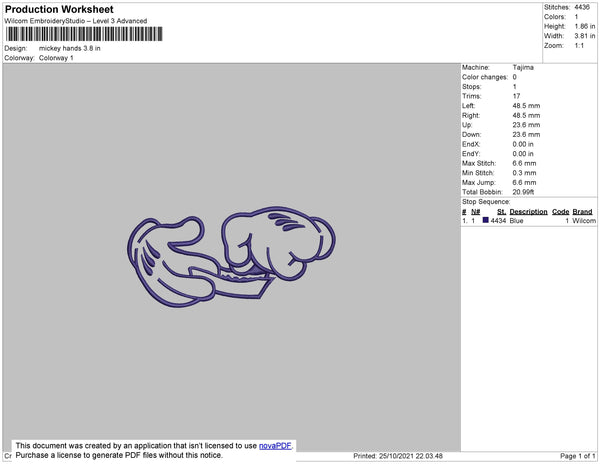This screenshot has width=600, height=464.
Task: Select the 'Production Worksheet' heading
Action: [59, 9]
